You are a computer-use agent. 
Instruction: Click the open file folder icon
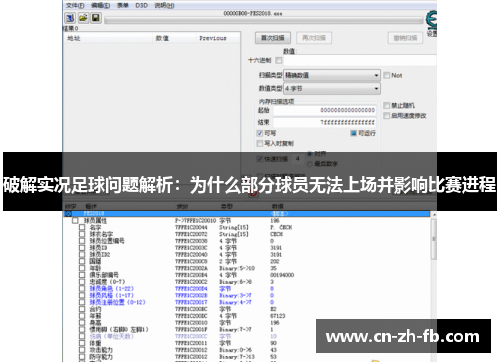[83, 18]
